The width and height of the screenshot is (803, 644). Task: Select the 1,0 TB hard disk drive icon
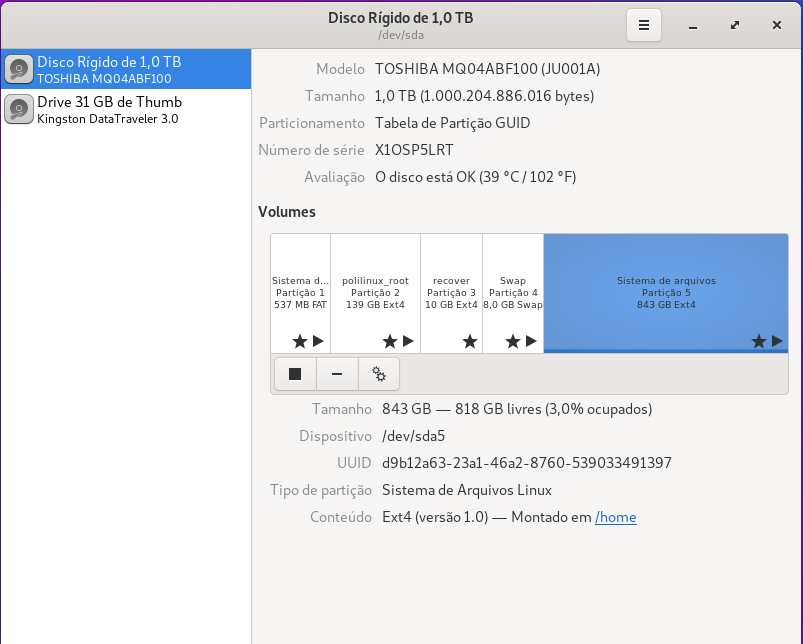pos(19,69)
